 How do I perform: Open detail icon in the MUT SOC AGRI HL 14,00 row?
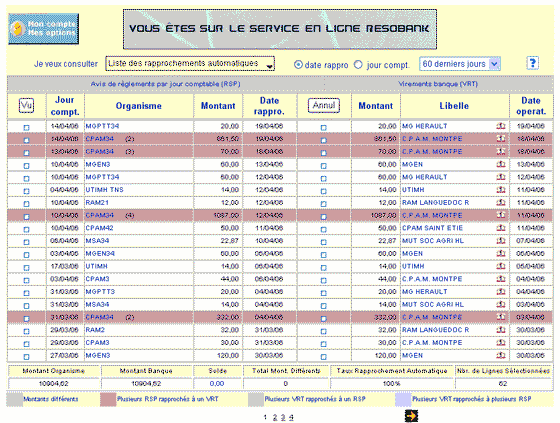pos(501,304)
